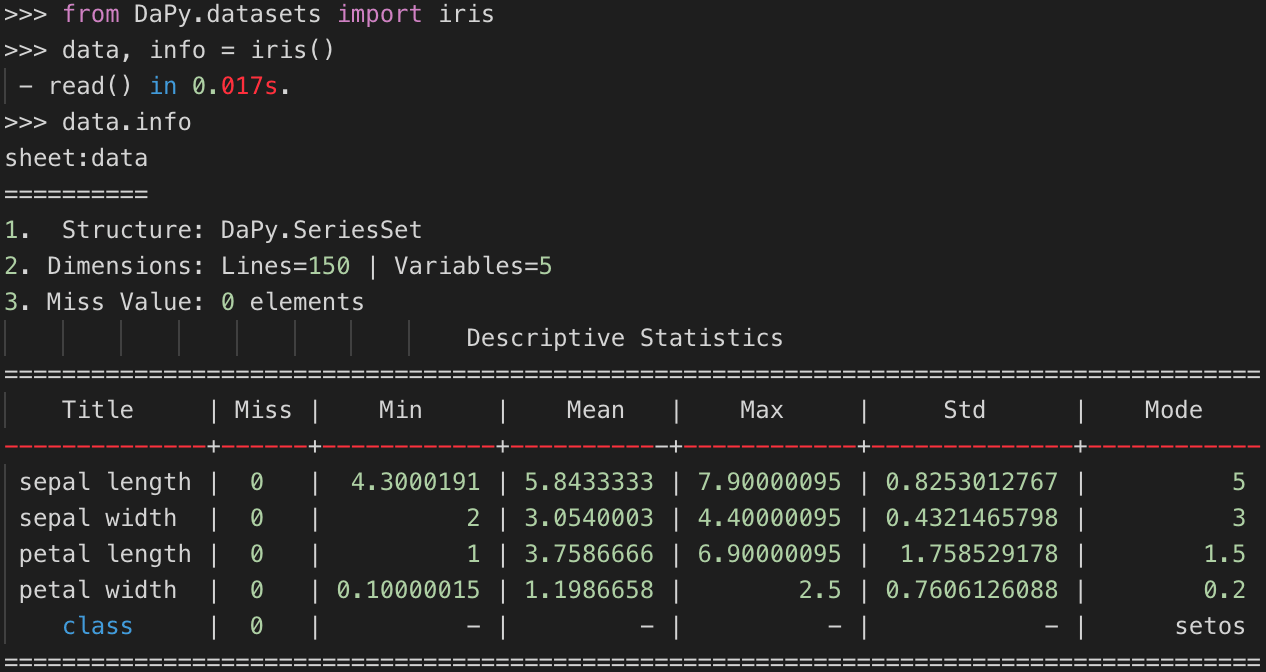This screenshot has height=672, width=1266.
Task: Click the 'sepal length' row label
Action: (105, 482)
